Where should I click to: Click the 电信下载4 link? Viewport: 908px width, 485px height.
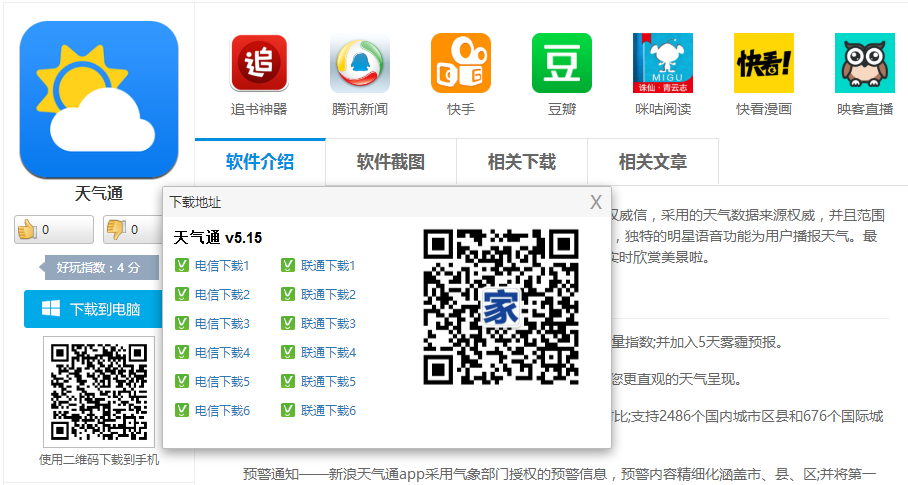click(x=222, y=352)
